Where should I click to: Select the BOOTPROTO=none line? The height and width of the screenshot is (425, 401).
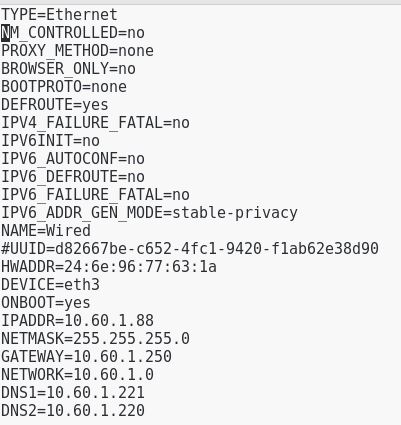coord(64,87)
